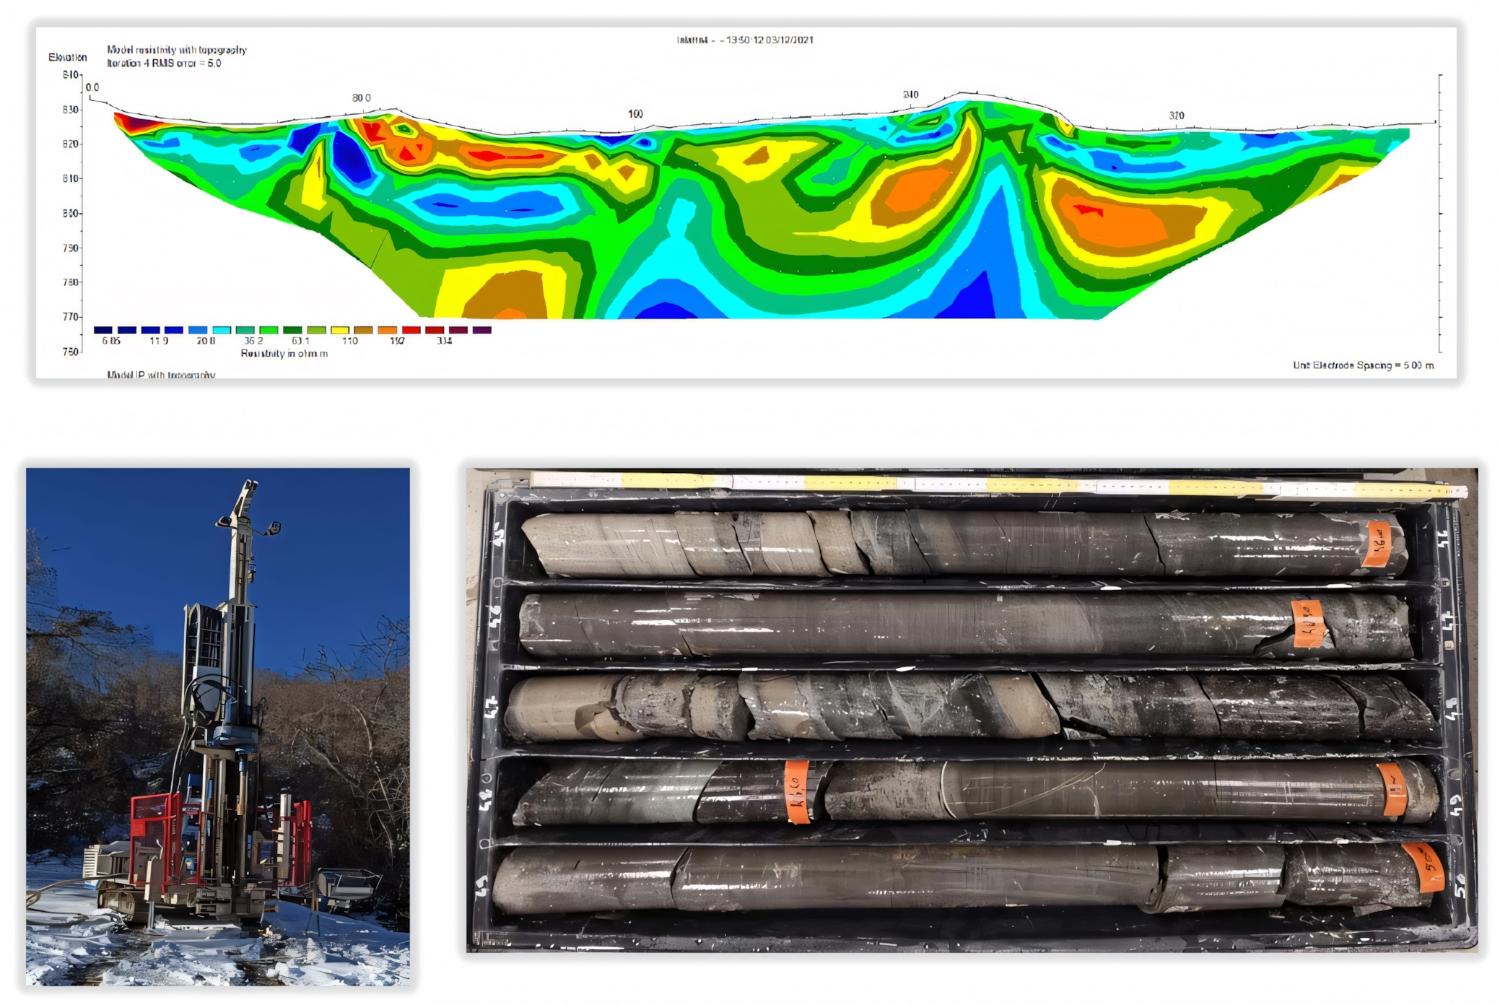
Task: Open the drill rig photo in snow
Action: [218, 726]
